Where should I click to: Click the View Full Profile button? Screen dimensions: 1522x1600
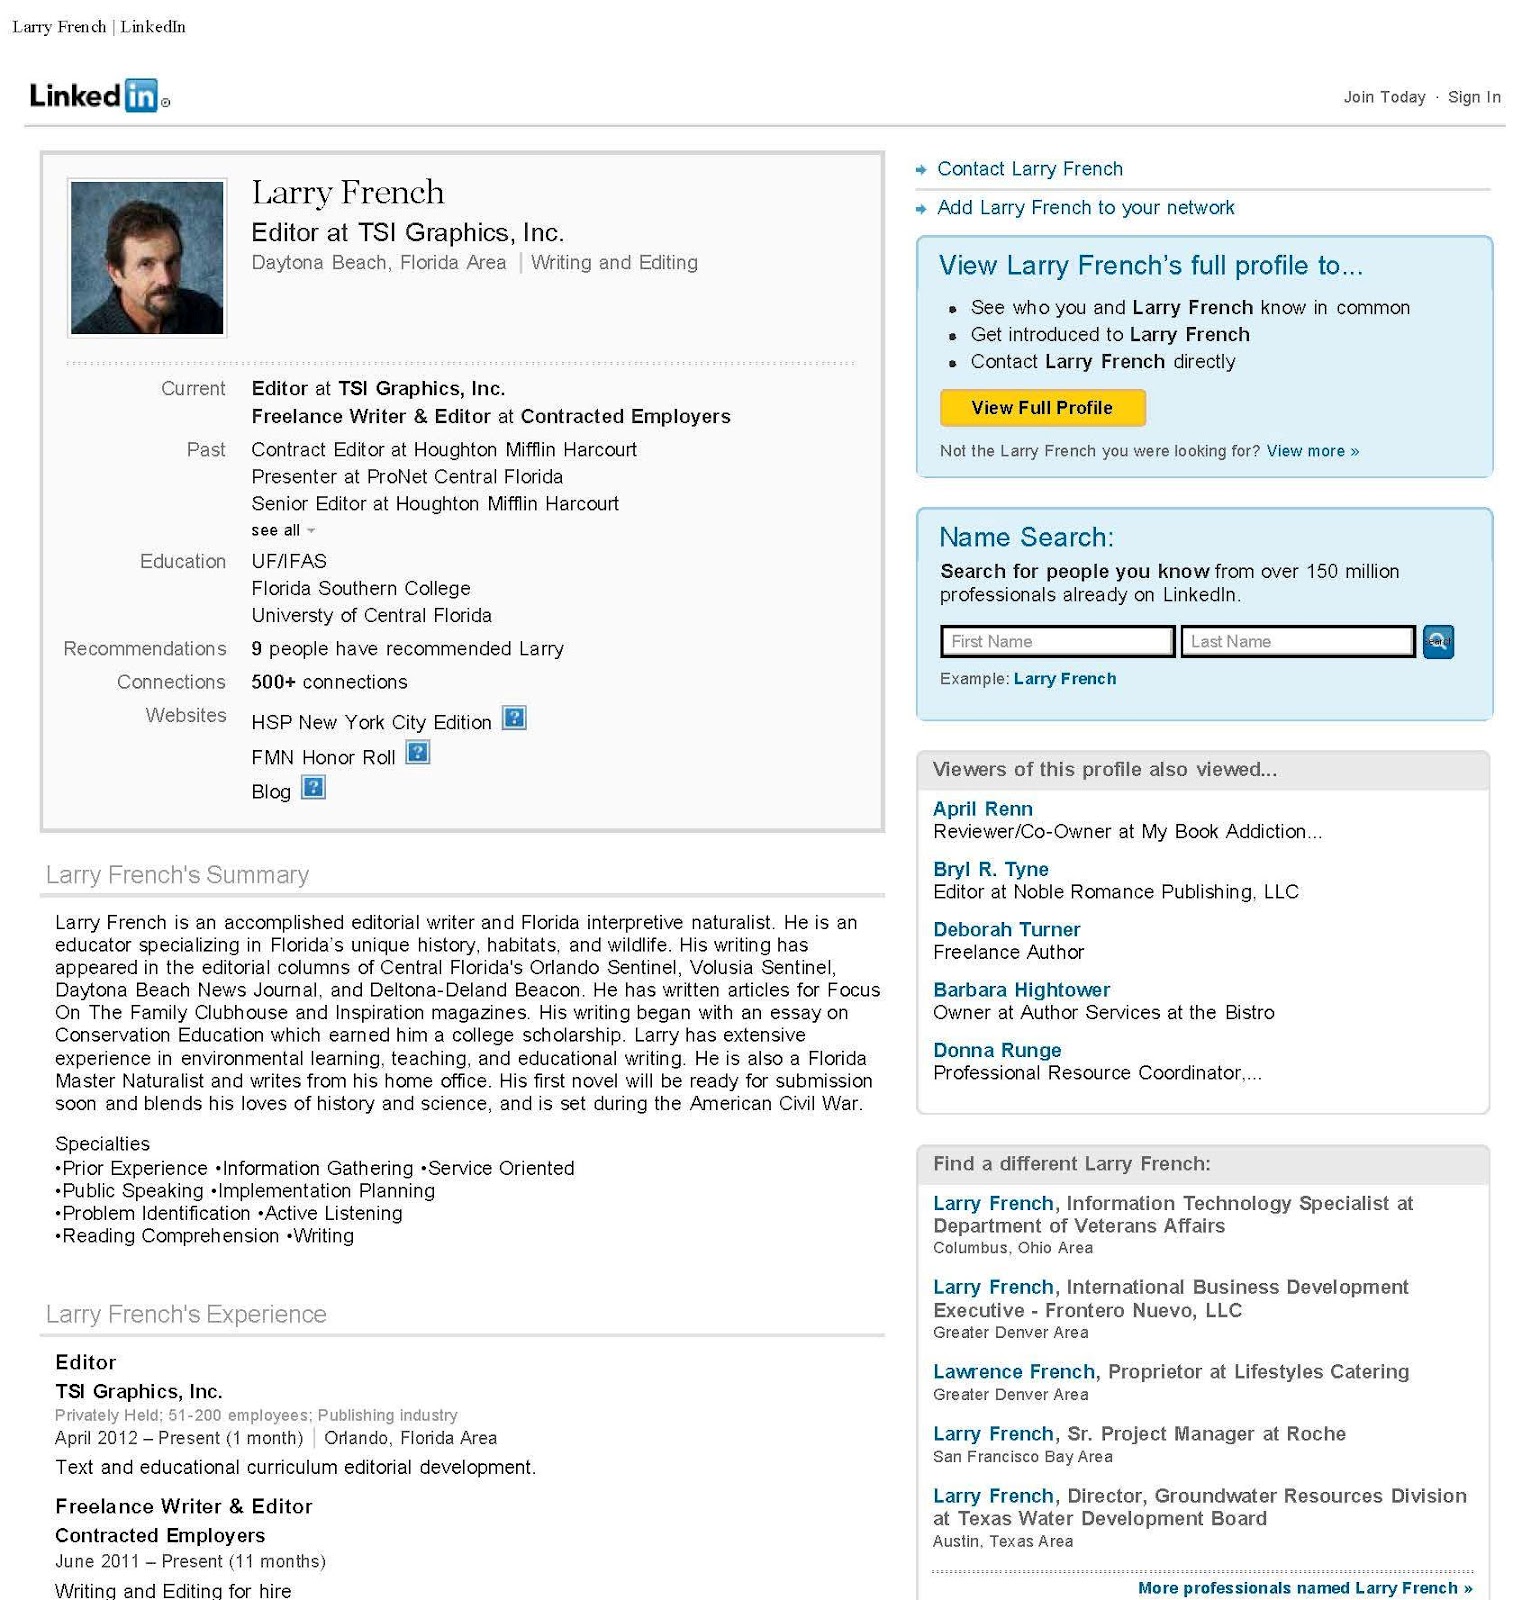click(x=1042, y=408)
